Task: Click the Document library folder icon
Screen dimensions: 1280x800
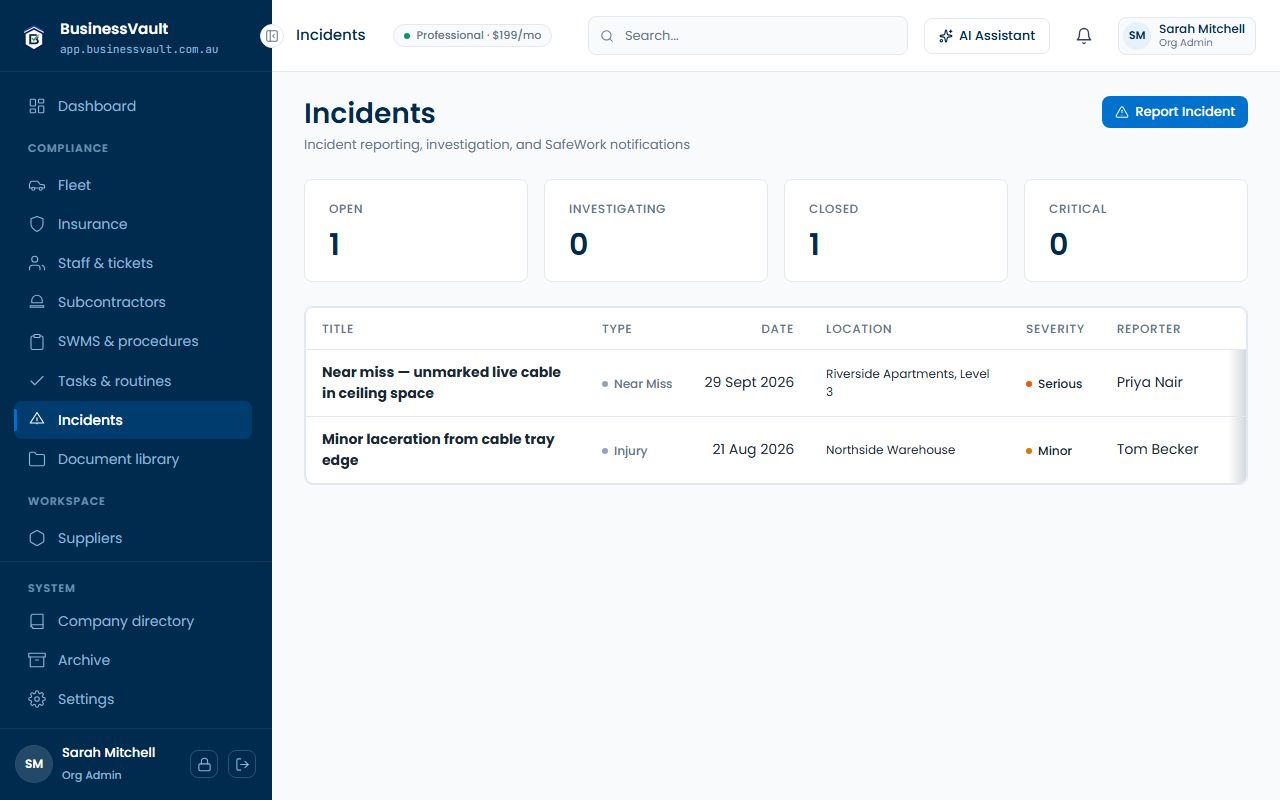Action: tap(37, 459)
